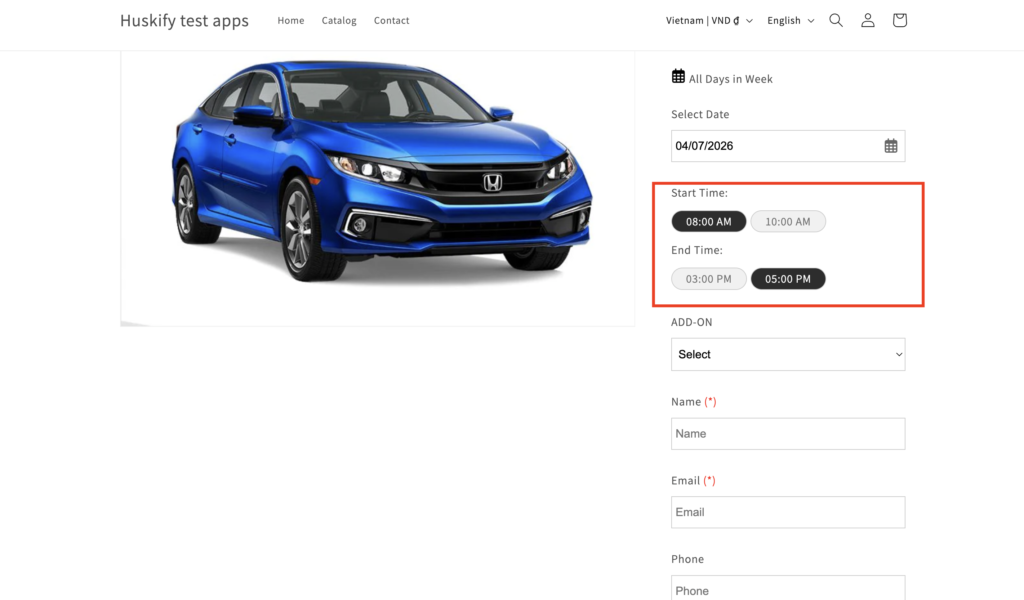
Task: Open the search magnifier icon
Action: point(836,20)
